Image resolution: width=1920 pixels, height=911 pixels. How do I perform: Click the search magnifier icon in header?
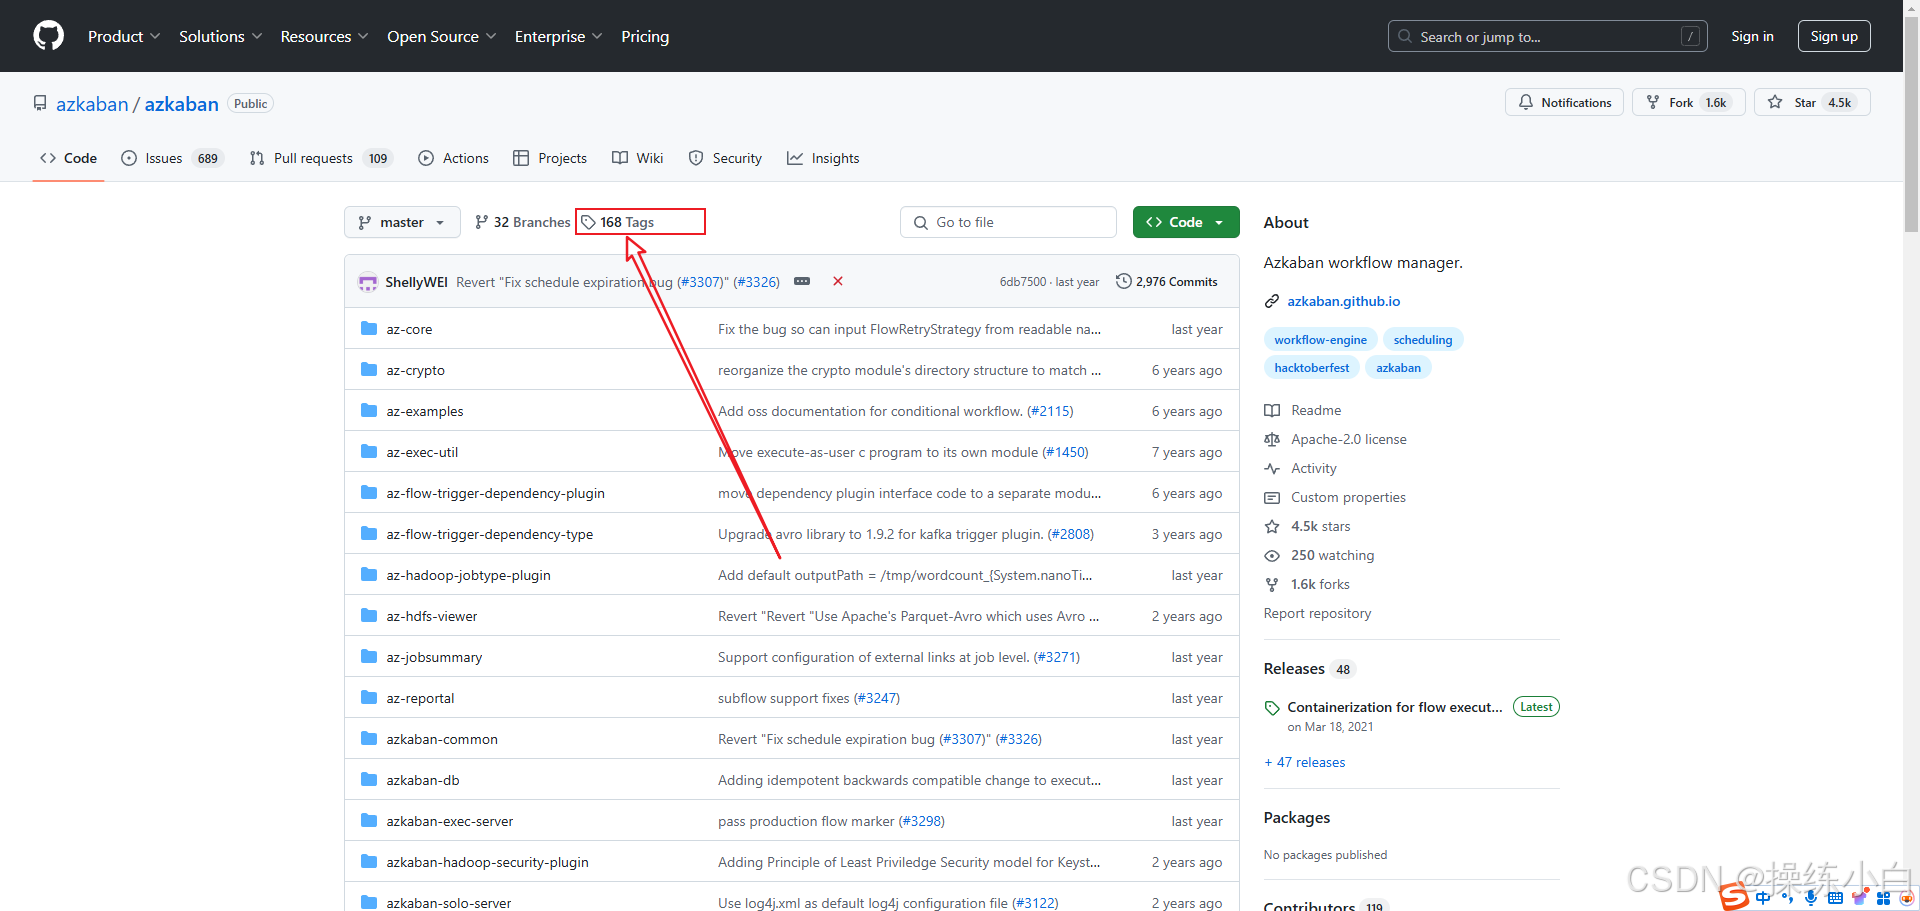(x=1405, y=36)
